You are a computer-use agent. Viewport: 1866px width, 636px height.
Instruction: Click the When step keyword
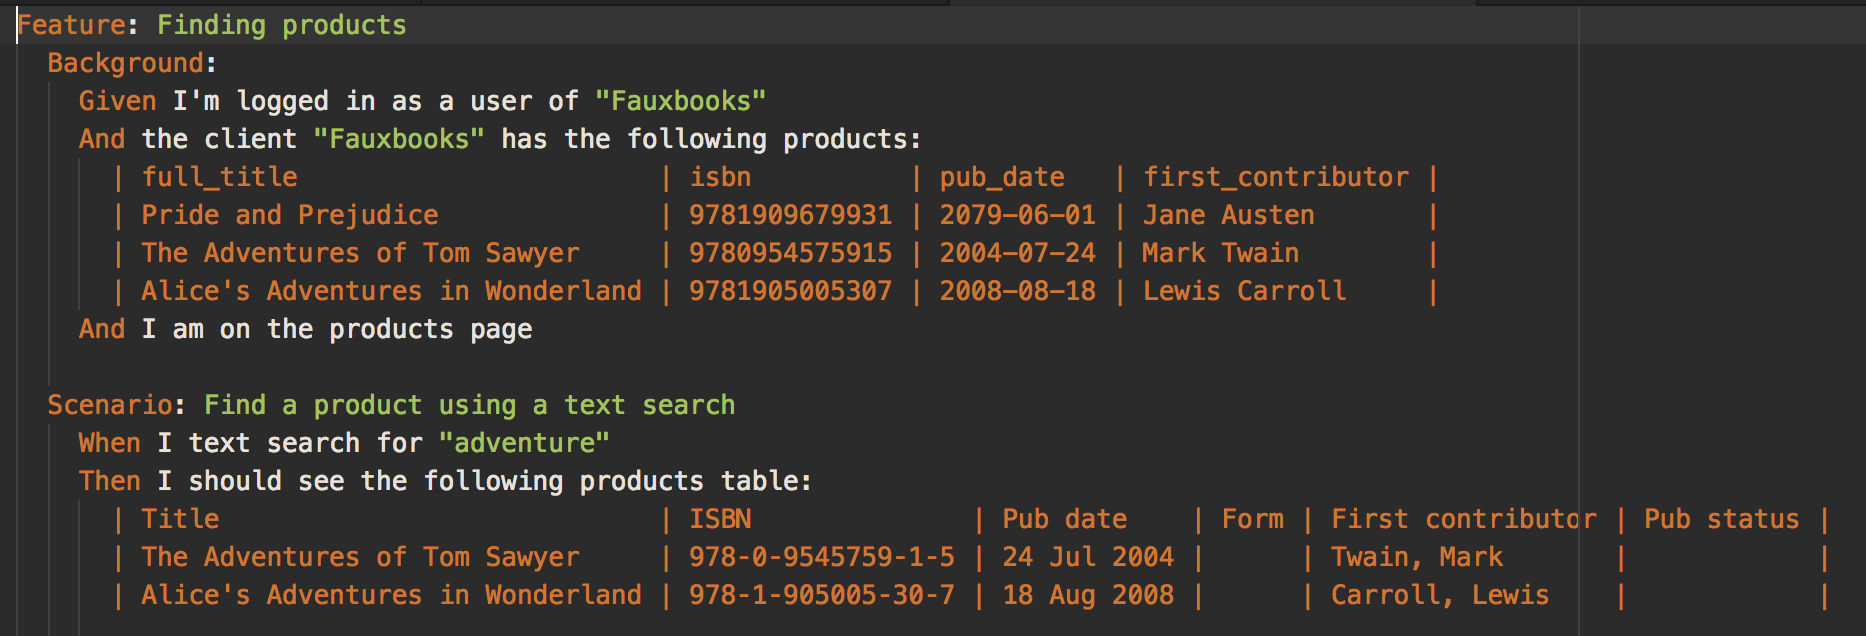coord(109,443)
